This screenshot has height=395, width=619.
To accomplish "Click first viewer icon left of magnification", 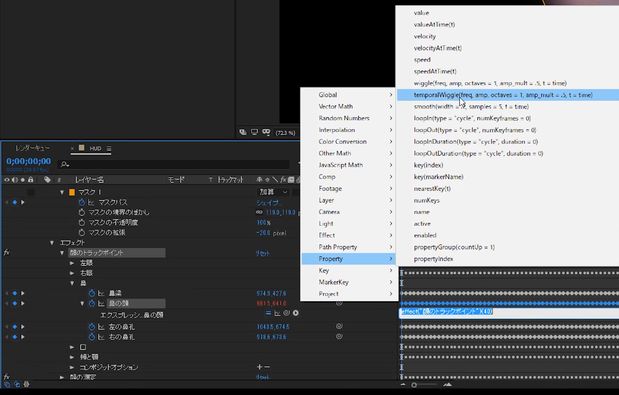I will [243, 132].
